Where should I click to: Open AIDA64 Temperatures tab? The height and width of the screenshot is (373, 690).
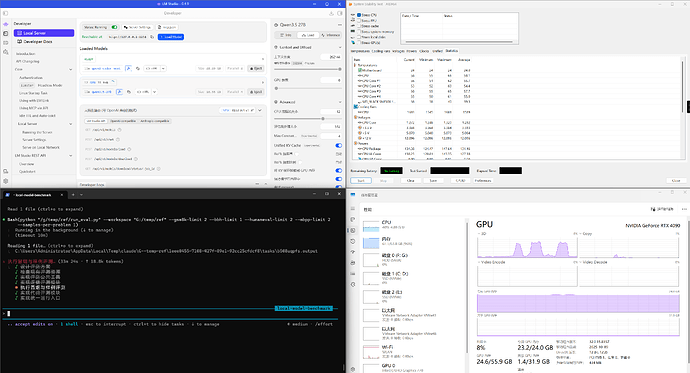(x=360, y=51)
